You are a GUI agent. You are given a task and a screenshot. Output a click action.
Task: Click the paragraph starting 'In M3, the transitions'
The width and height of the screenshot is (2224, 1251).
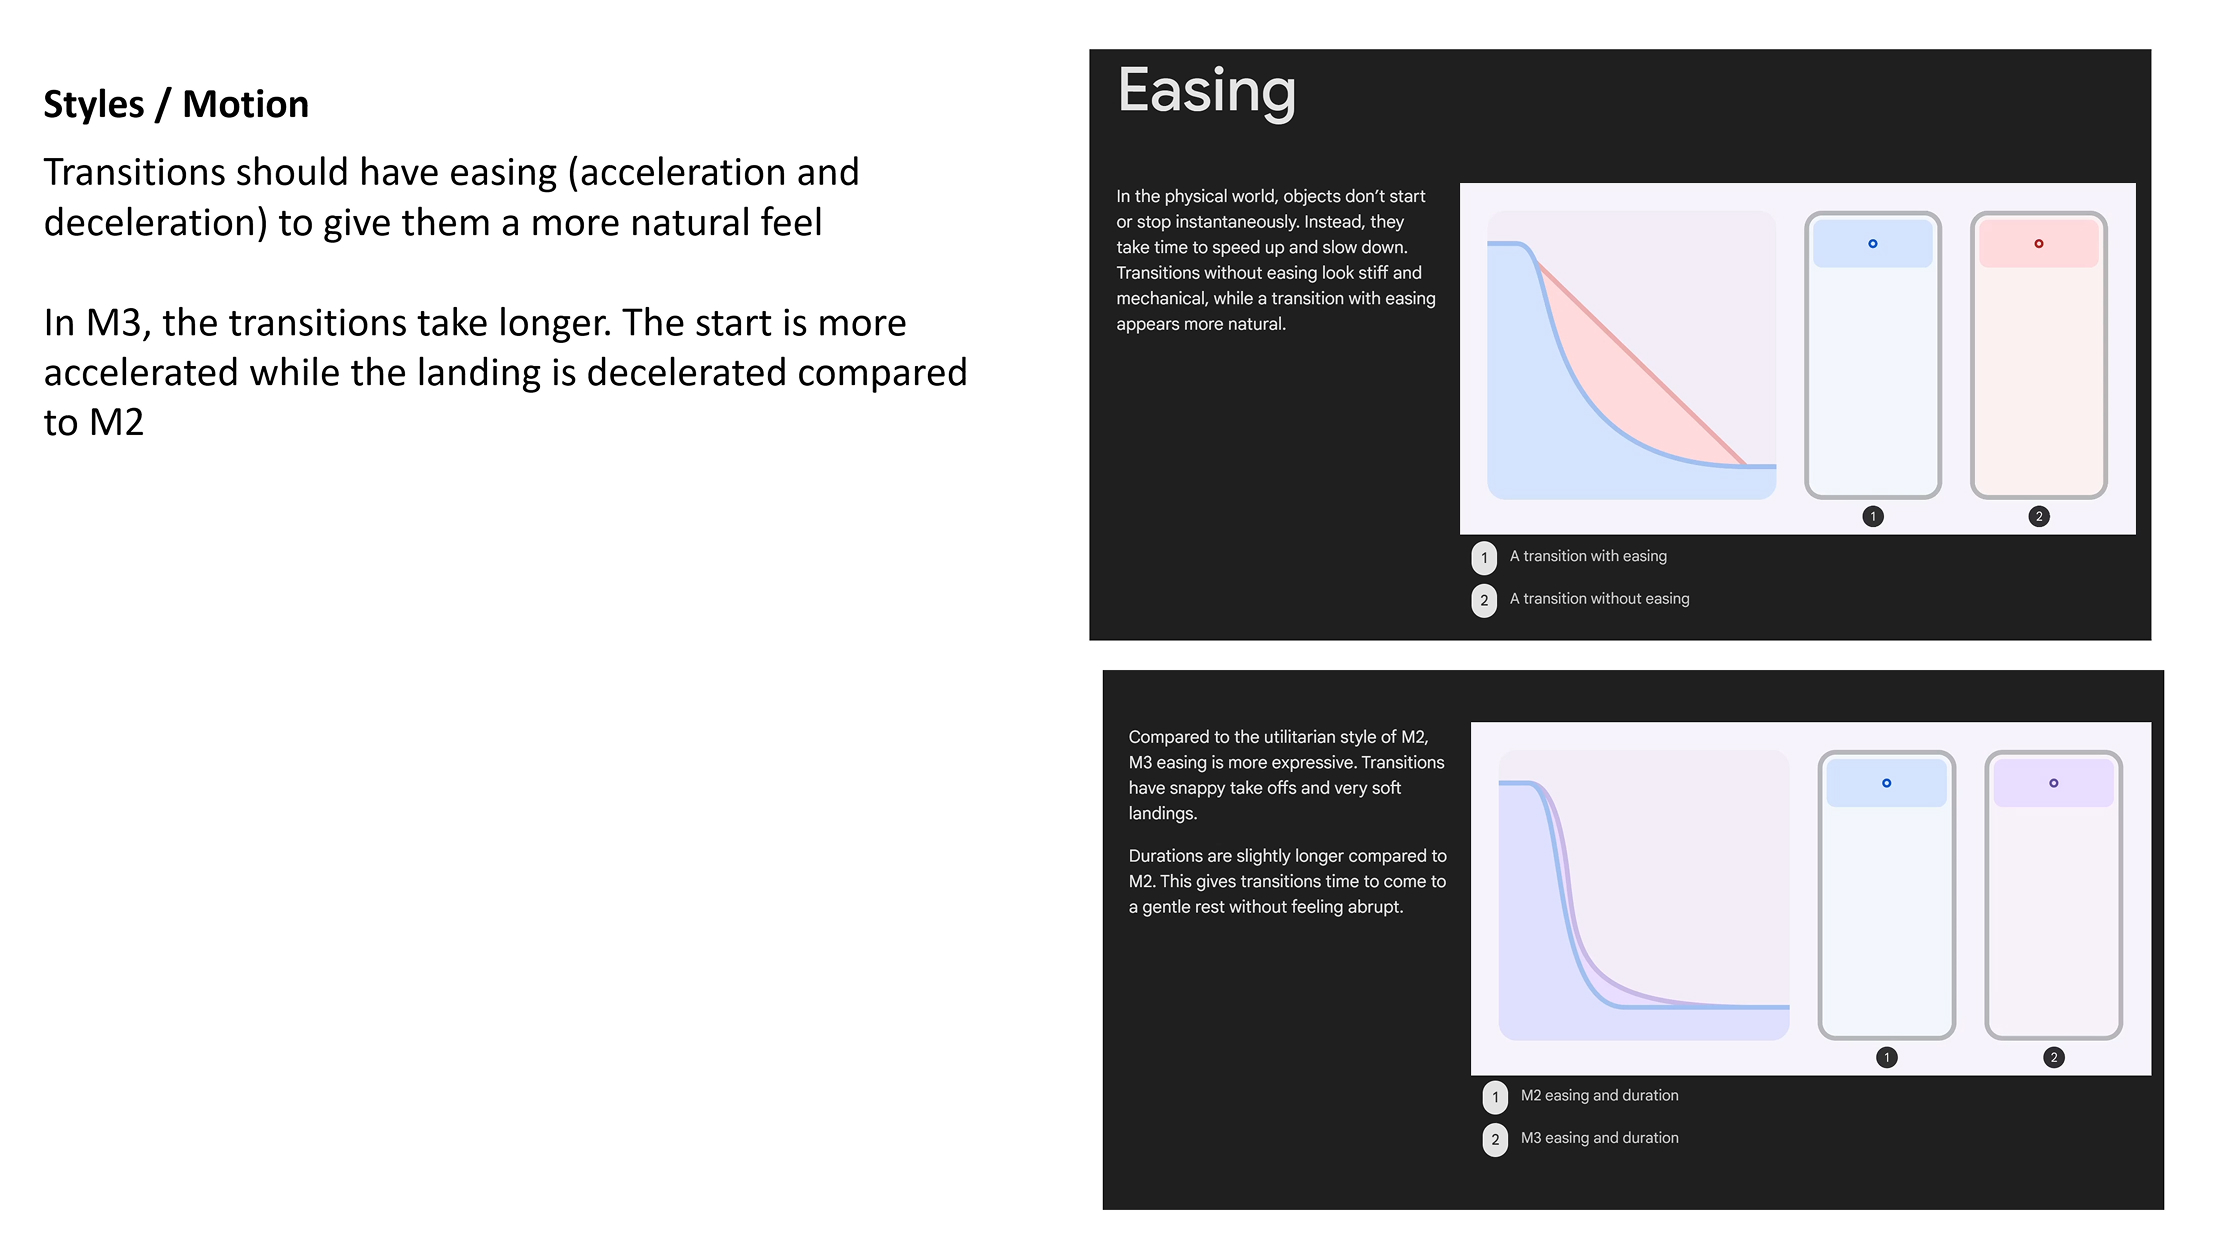pyautogui.click(x=505, y=372)
